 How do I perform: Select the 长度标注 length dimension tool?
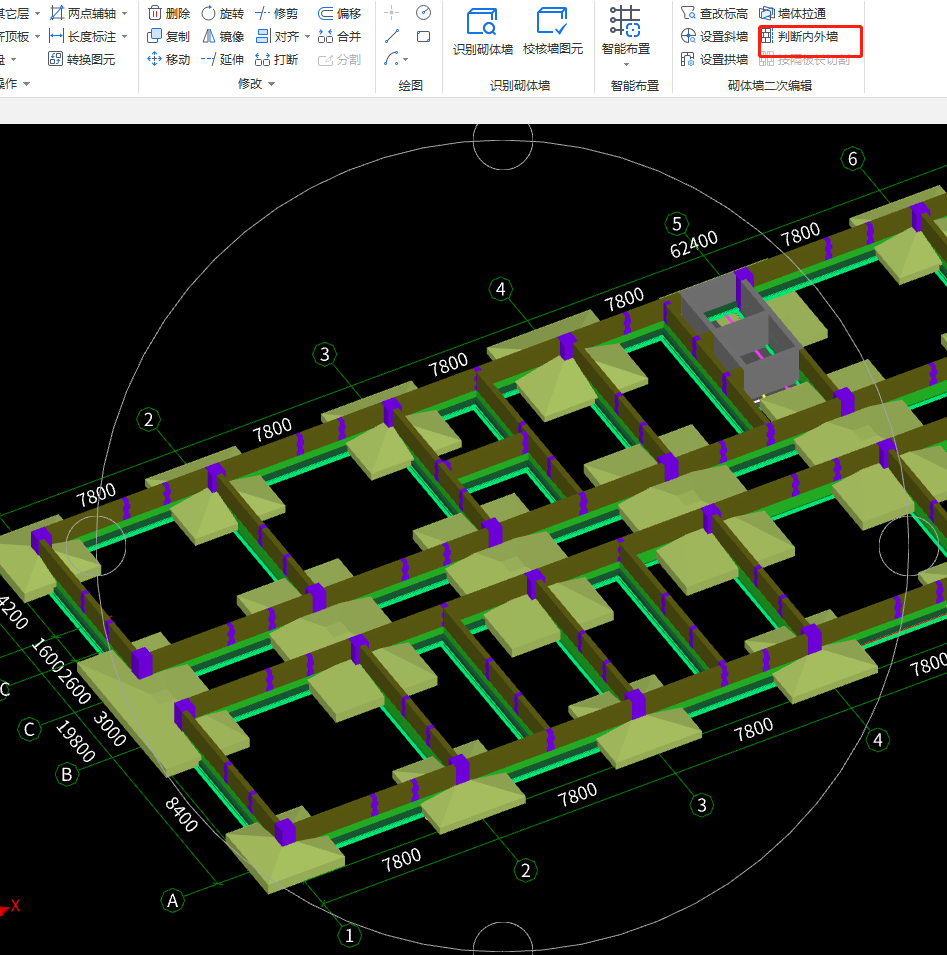(x=82, y=36)
